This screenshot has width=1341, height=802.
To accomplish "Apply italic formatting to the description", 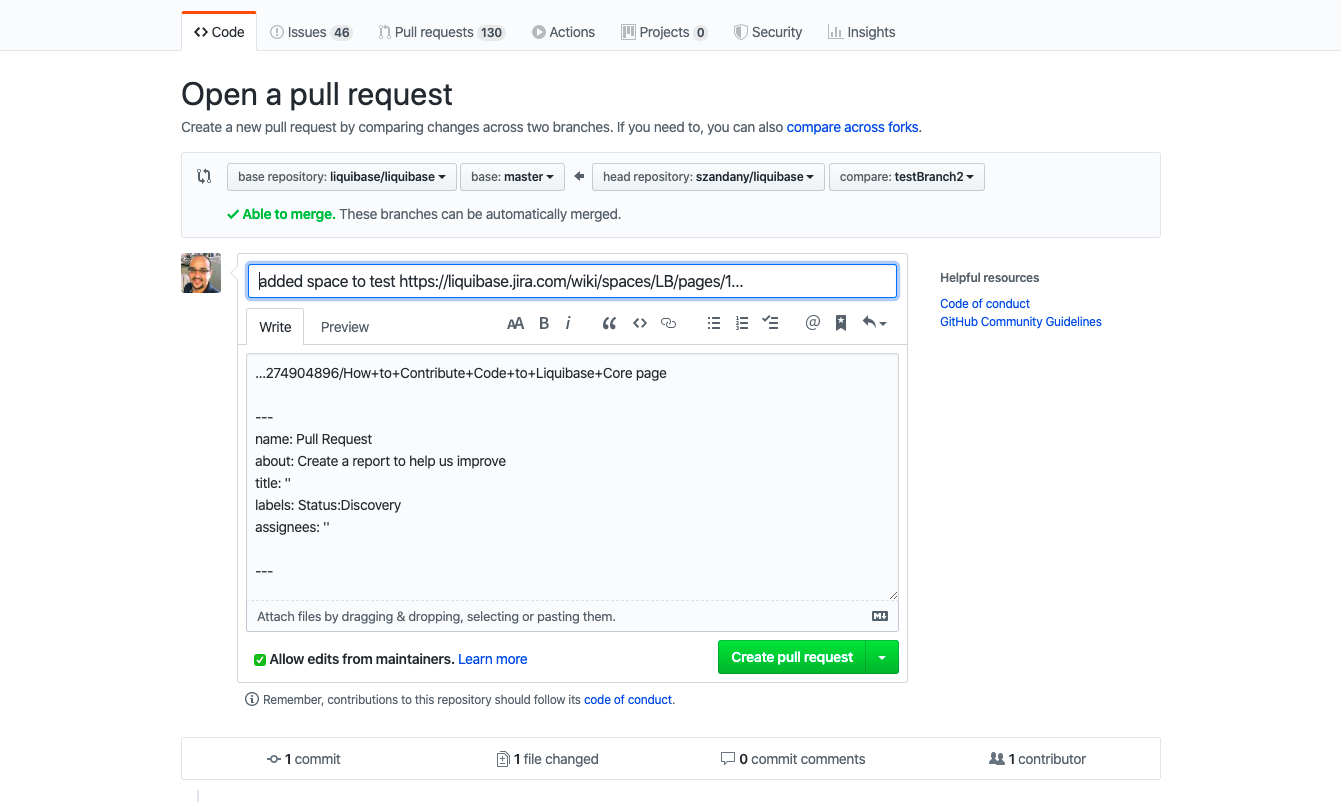I will pyautogui.click(x=567, y=322).
